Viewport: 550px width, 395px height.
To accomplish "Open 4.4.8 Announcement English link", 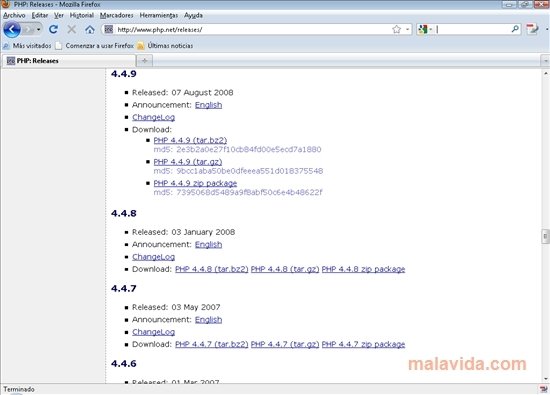I will [208, 245].
